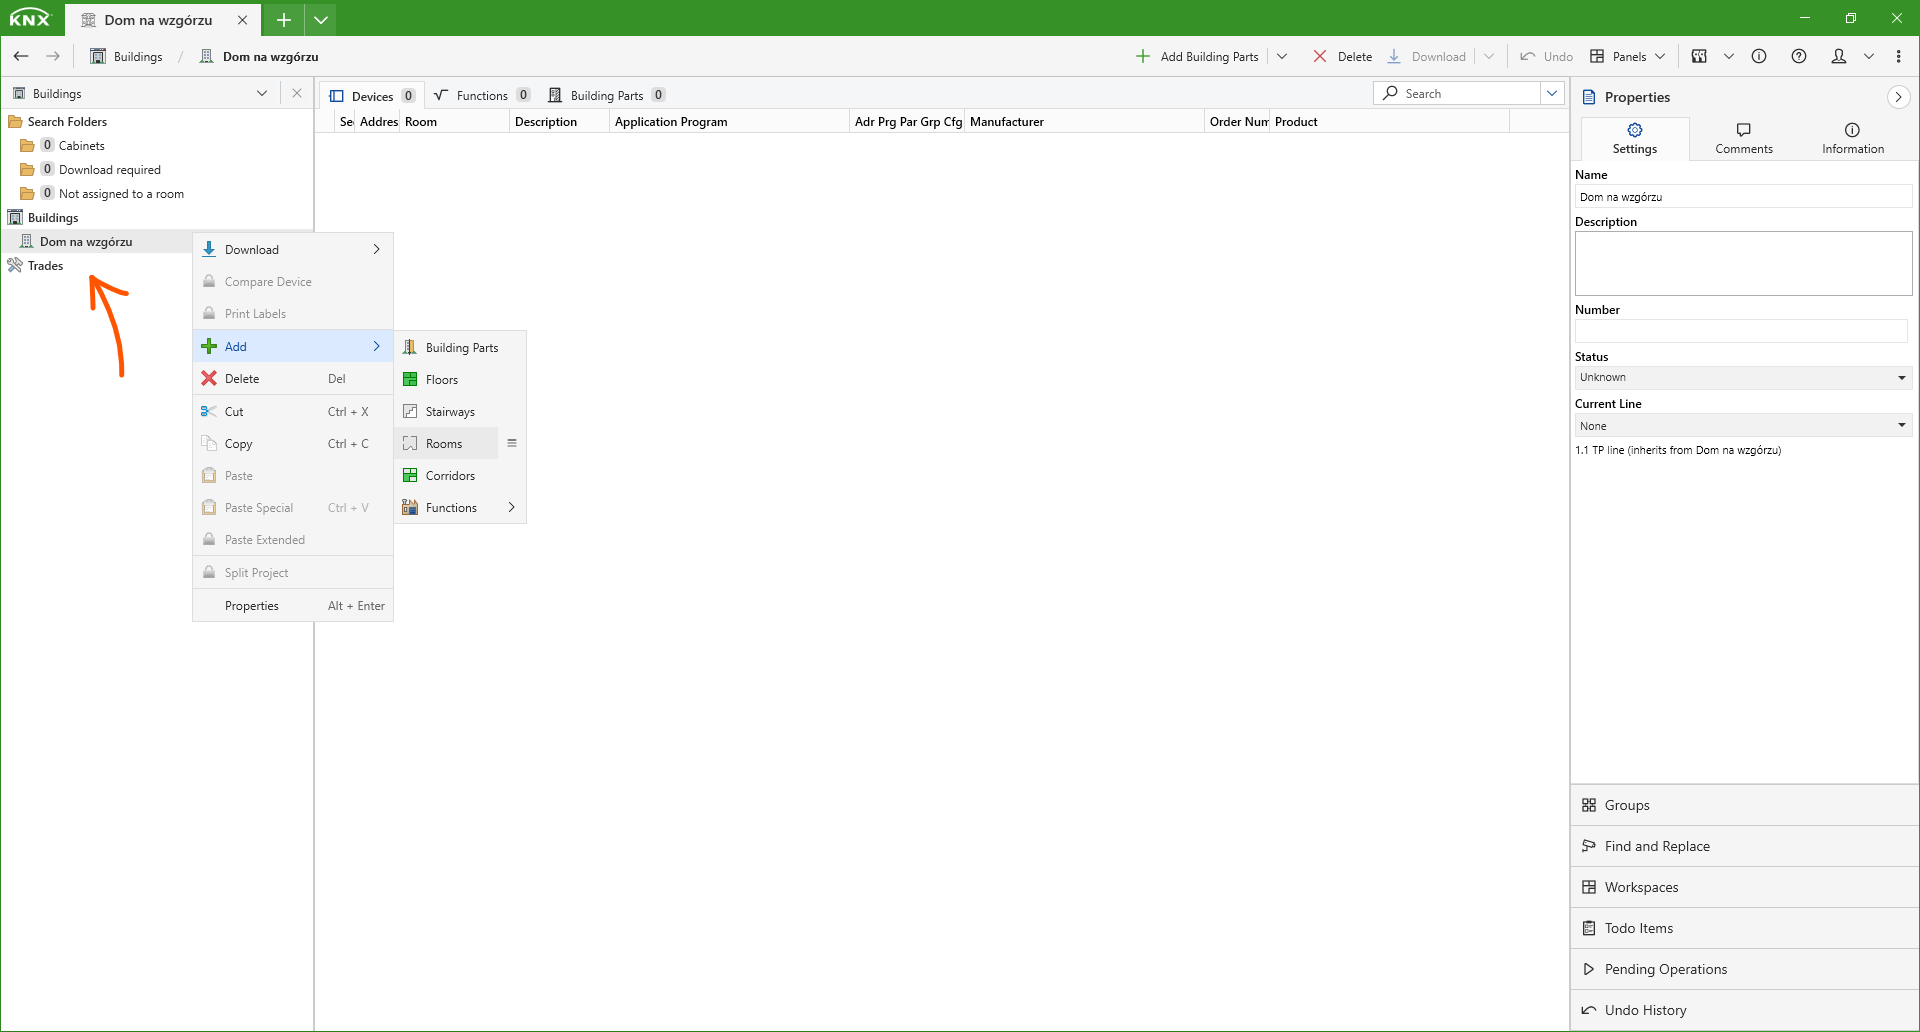Collapse the Properties panel arrow
The width and height of the screenshot is (1920, 1032).
(x=1898, y=97)
